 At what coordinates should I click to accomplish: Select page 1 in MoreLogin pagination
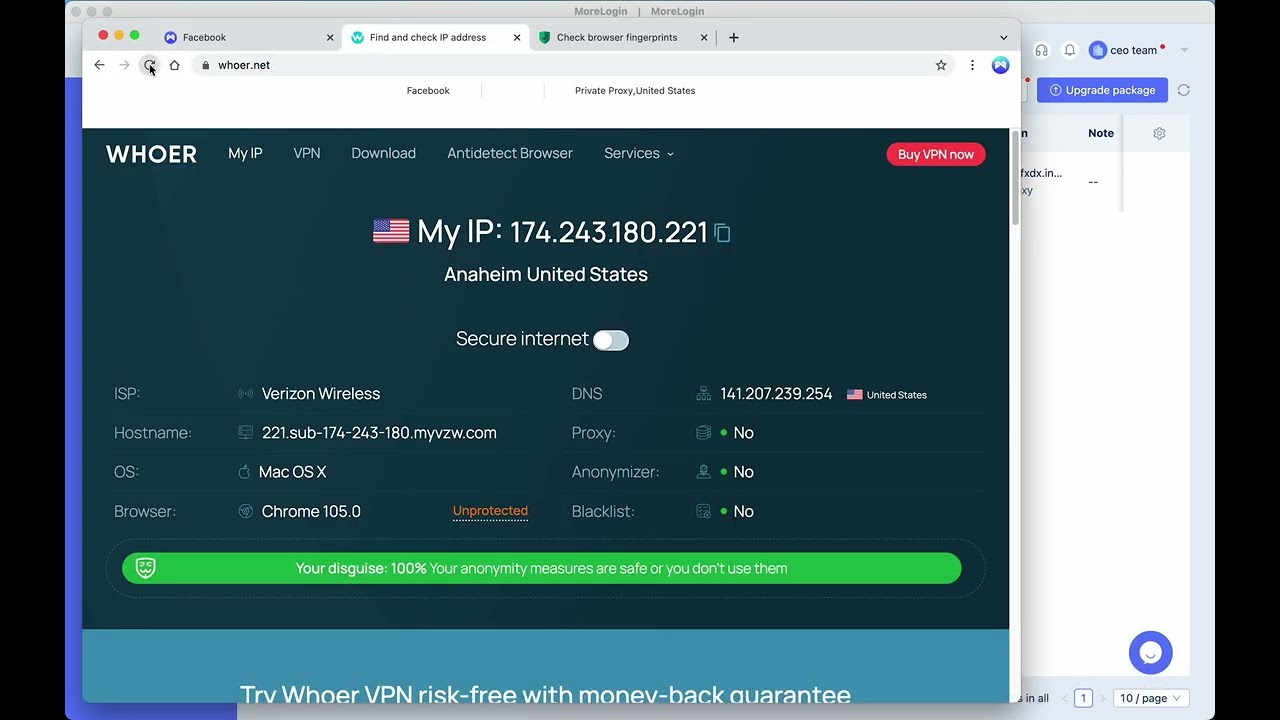click(x=1083, y=698)
